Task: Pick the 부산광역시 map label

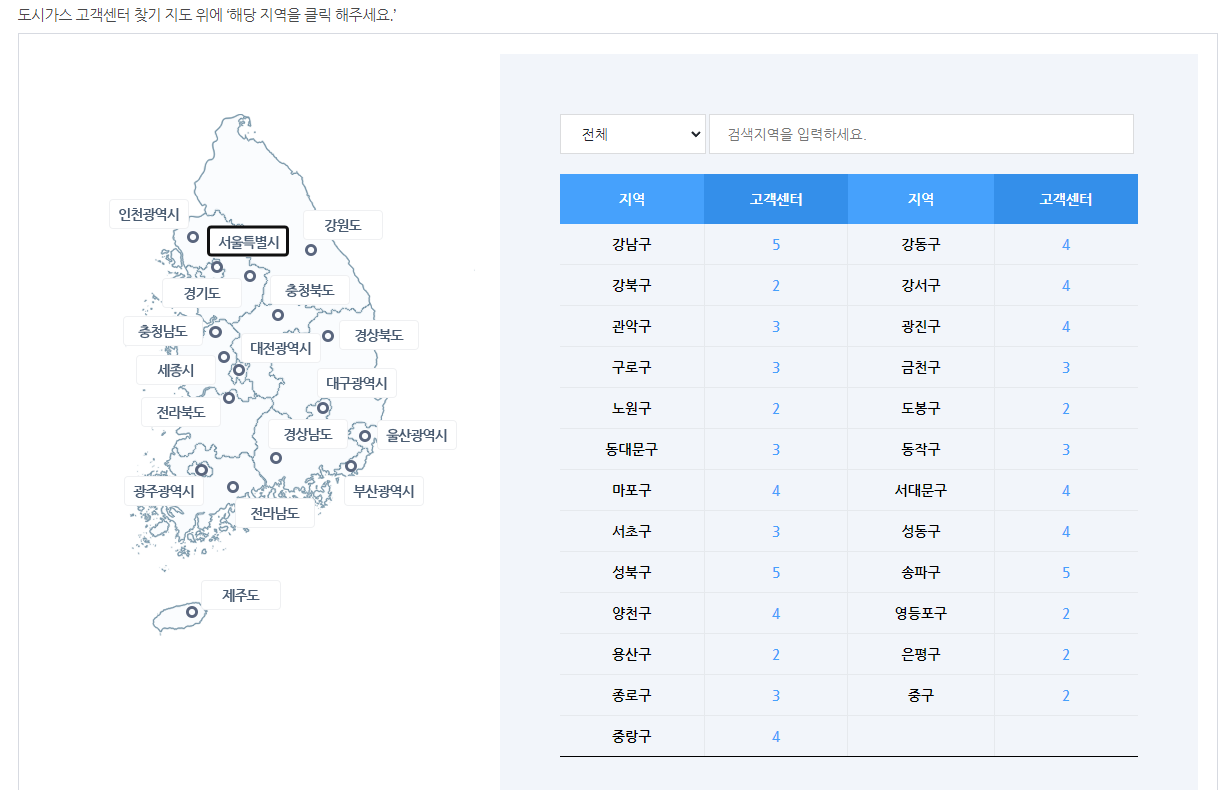Action: tap(384, 491)
